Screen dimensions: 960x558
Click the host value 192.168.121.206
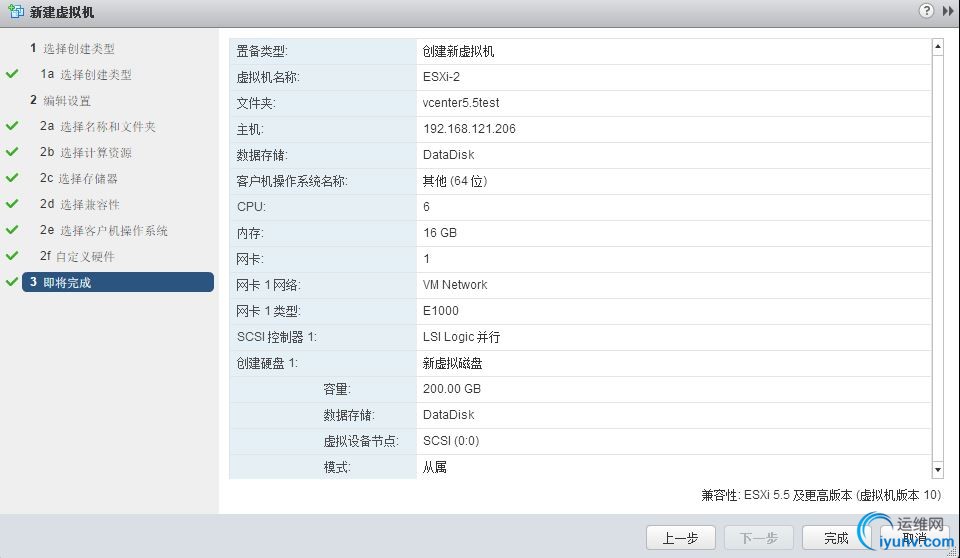[470, 129]
